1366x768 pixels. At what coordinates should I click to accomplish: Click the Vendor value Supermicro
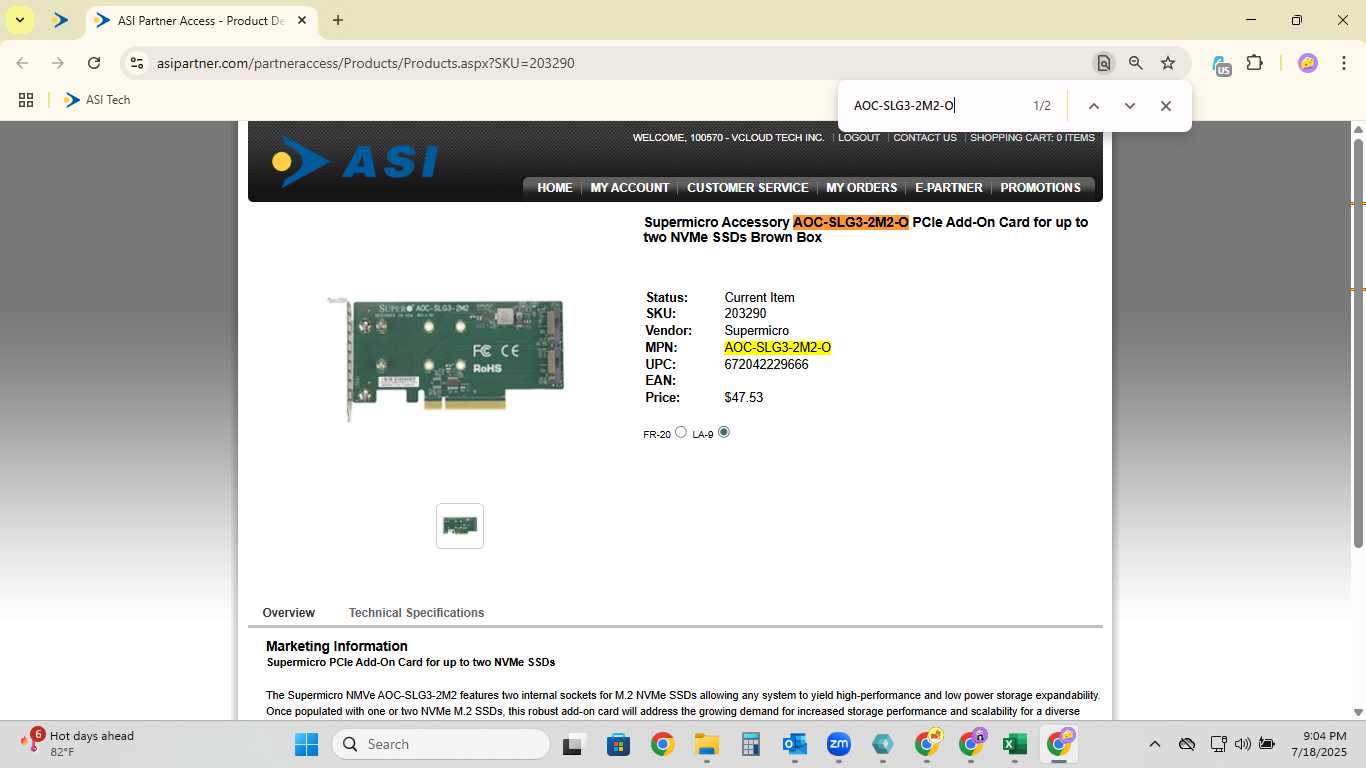click(x=757, y=331)
